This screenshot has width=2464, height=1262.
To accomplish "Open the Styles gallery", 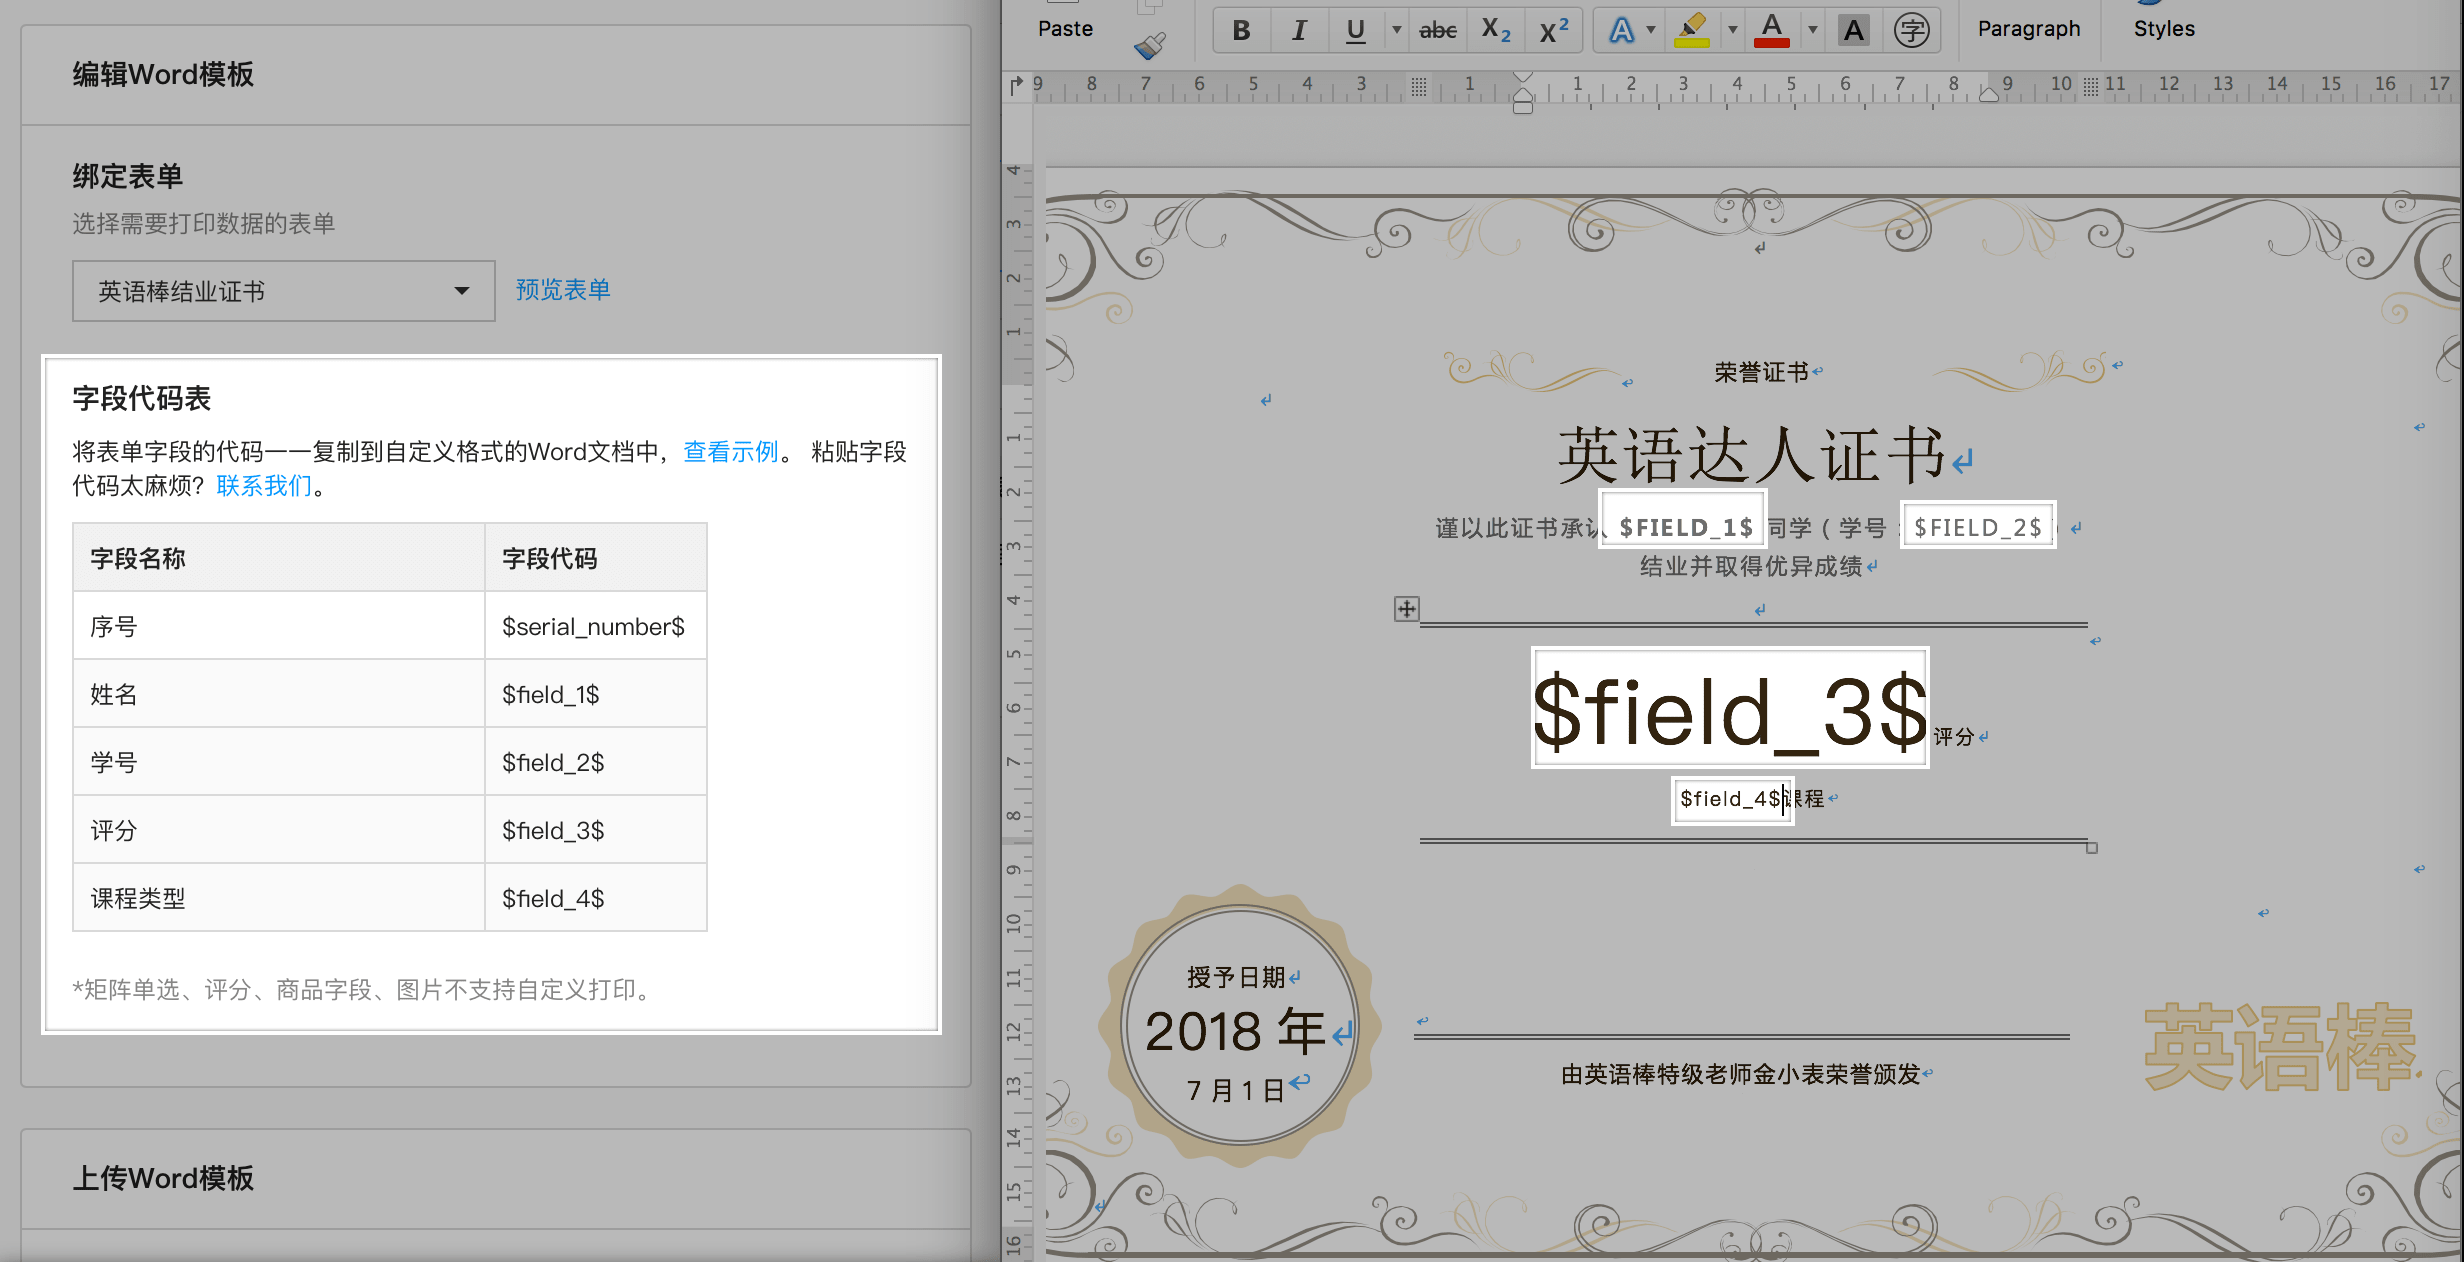I will 2164,28.
